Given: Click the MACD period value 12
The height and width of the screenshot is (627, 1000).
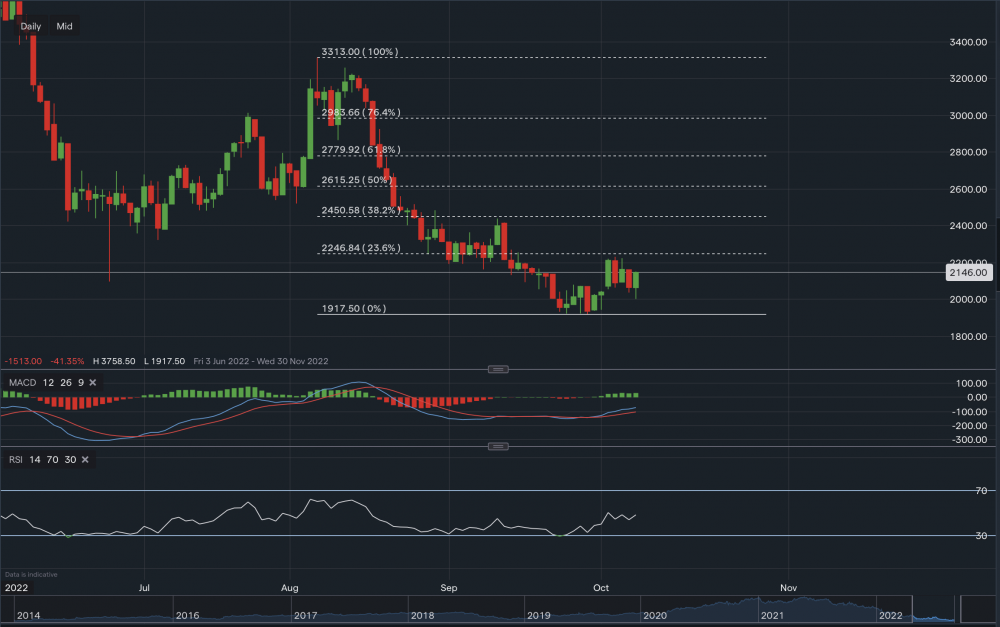Looking at the screenshot, I should pos(43,382).
